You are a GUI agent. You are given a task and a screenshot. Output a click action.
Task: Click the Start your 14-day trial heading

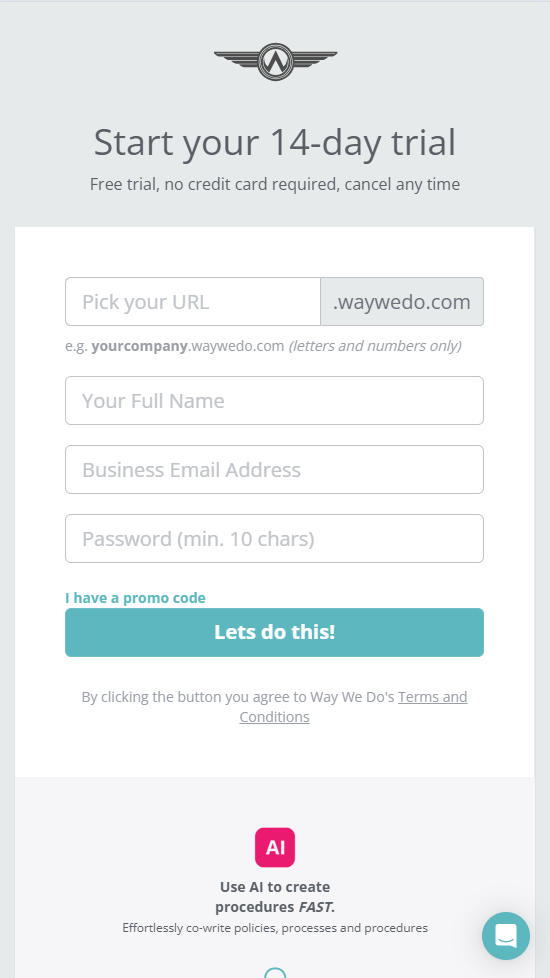coord(275,142)
